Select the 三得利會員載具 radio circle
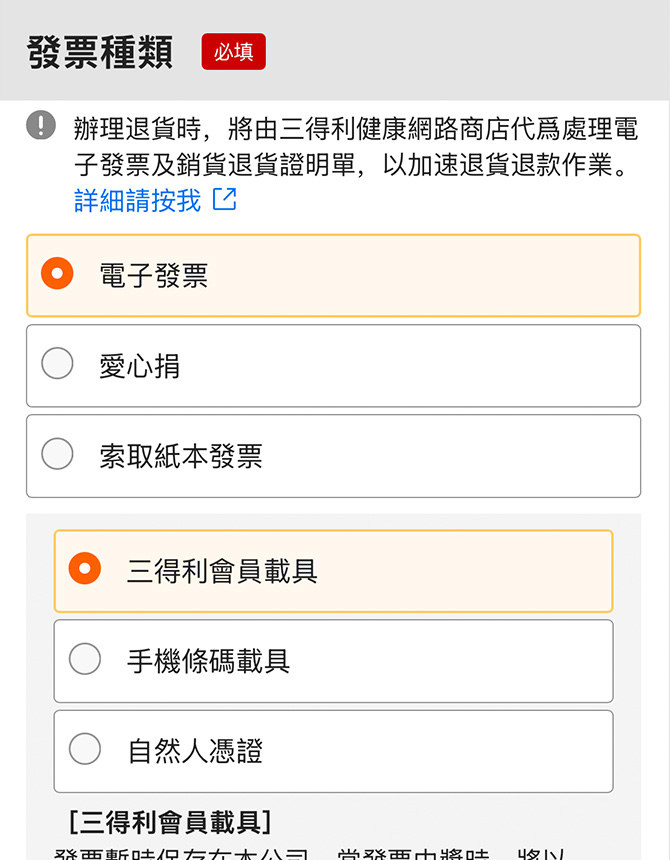 click(x=85, y=569)
